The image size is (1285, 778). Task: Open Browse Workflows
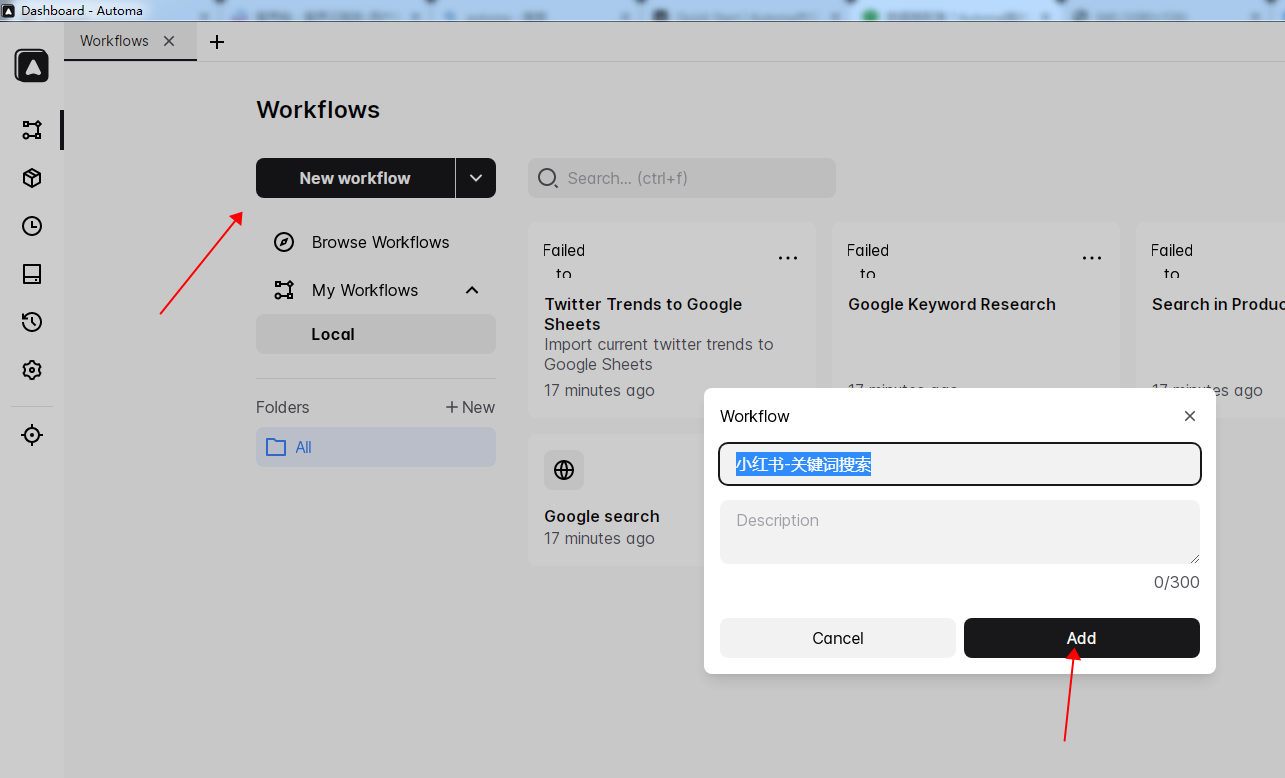pos(376,242)
